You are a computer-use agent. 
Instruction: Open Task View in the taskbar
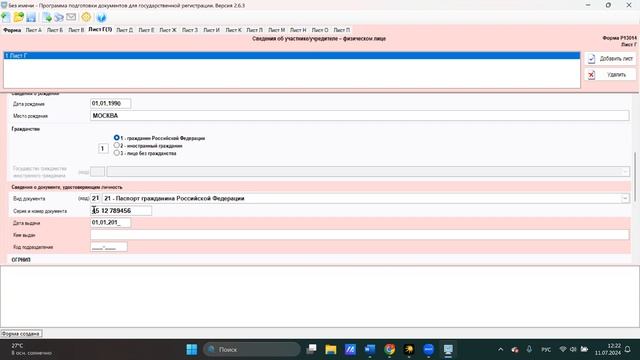tap(311, 349)
